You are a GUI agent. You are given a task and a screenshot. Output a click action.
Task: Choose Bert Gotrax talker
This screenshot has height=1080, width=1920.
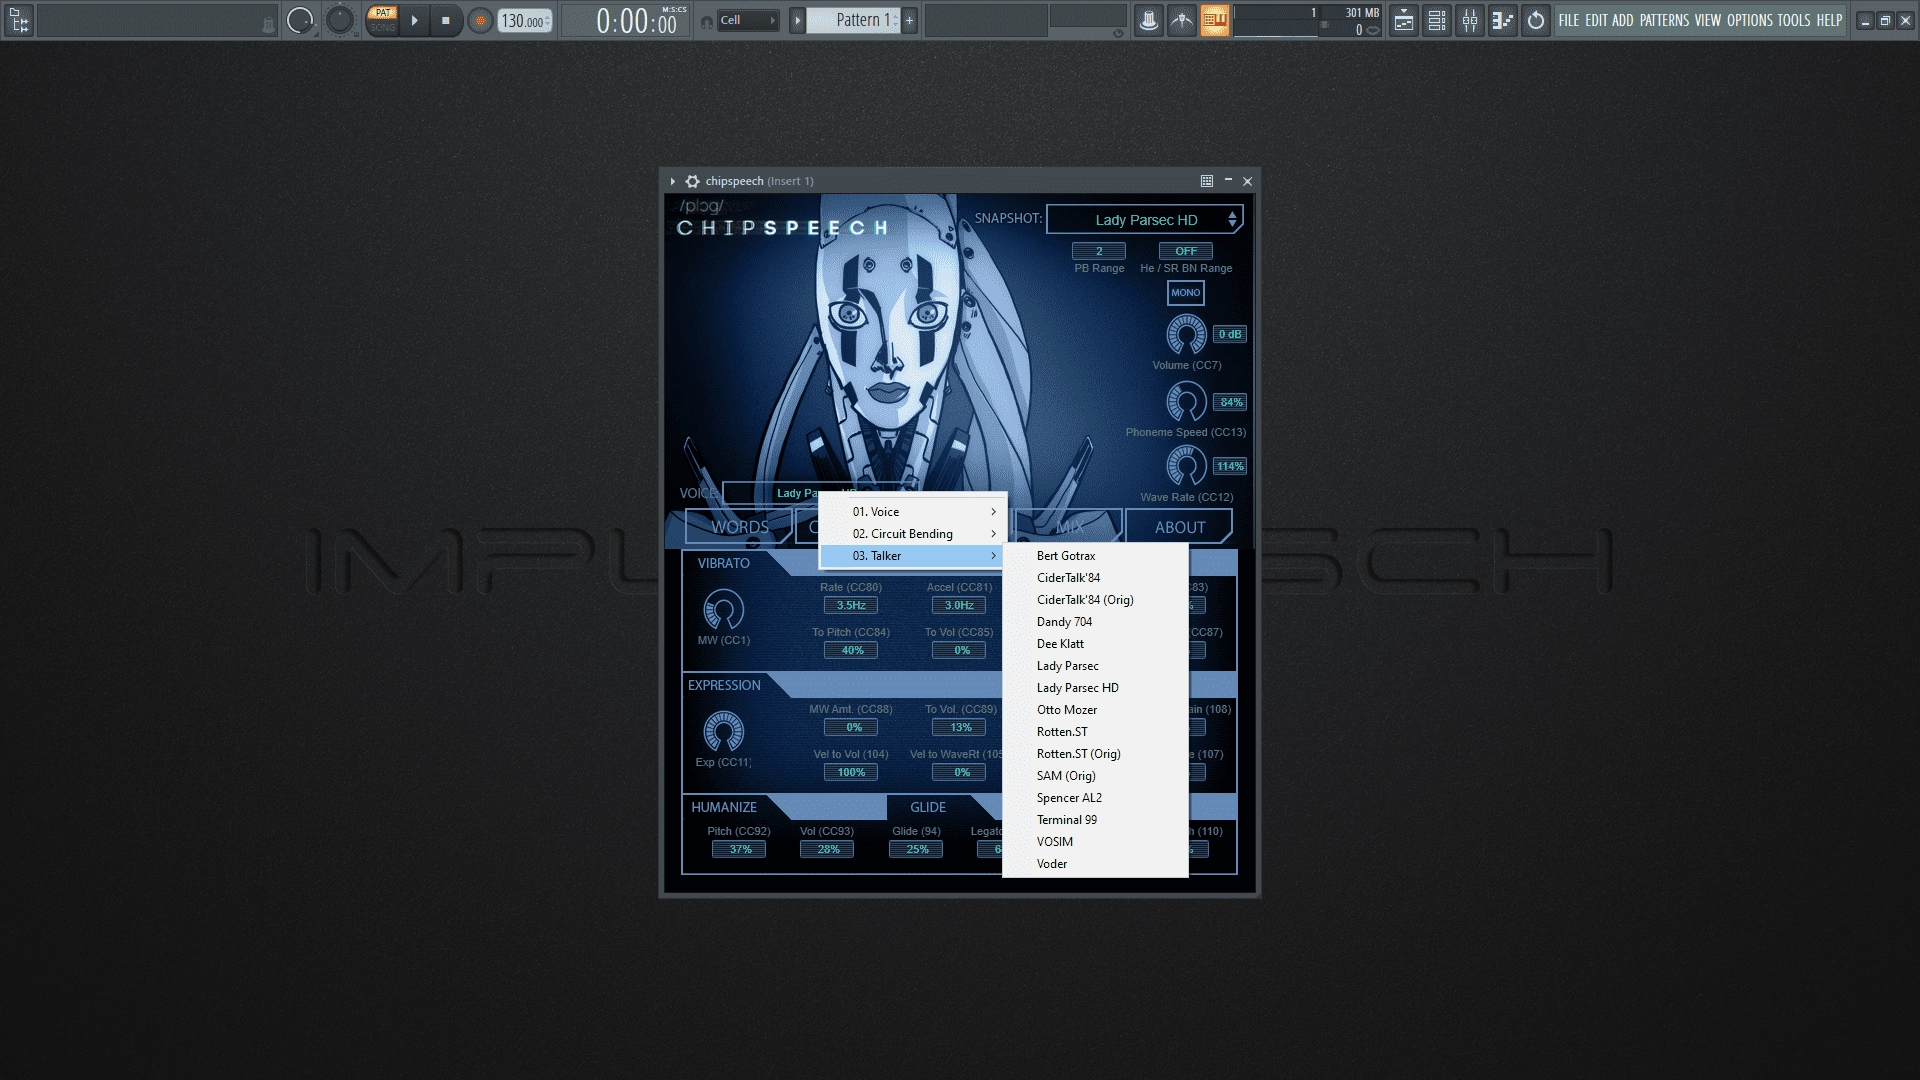click(1095, 556)
